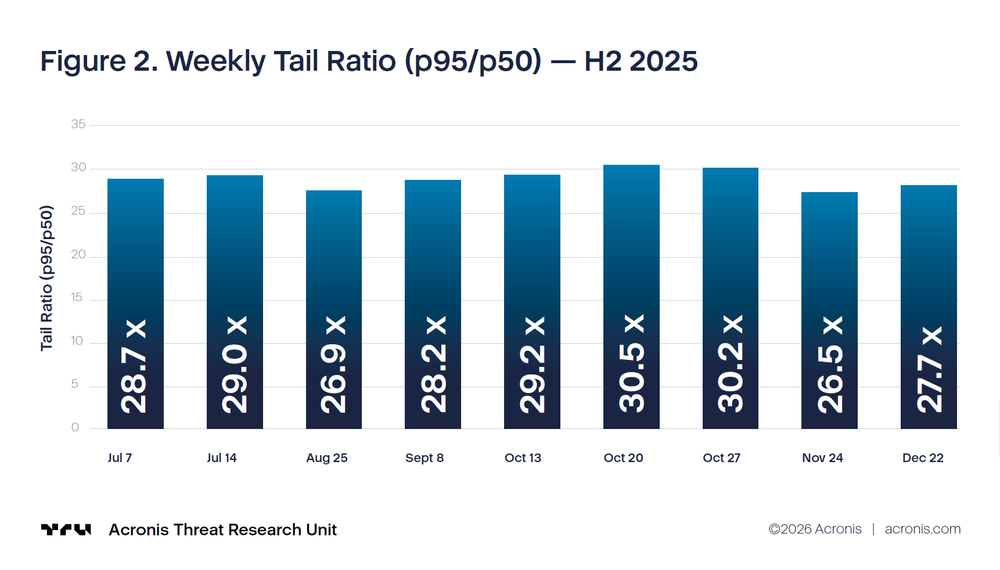1000x570 pixels.
Task: Click the y-axis value 5
Action: point(75,384)
